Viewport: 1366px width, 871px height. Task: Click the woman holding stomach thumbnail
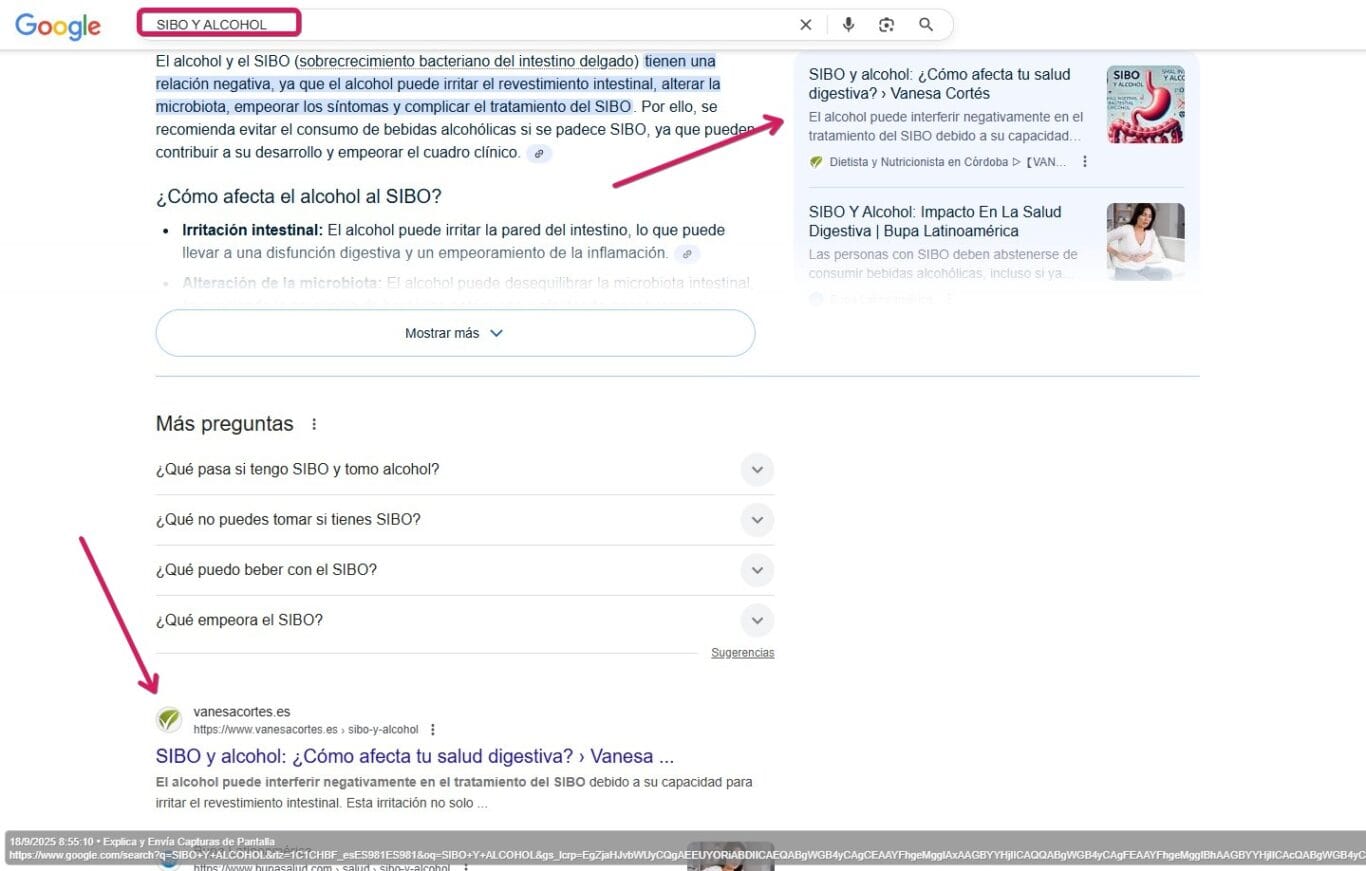pyautogui.click(x=1145, y=241)
